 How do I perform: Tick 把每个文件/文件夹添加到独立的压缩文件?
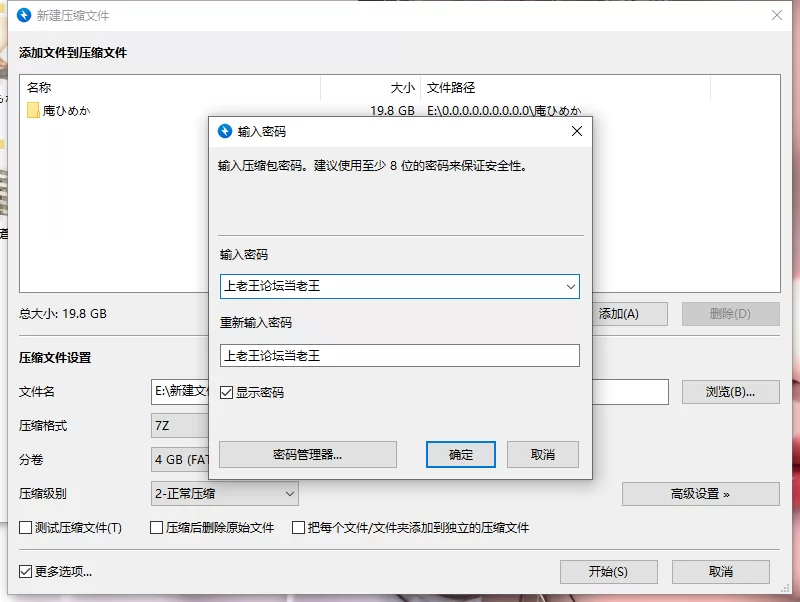[298, 527]
